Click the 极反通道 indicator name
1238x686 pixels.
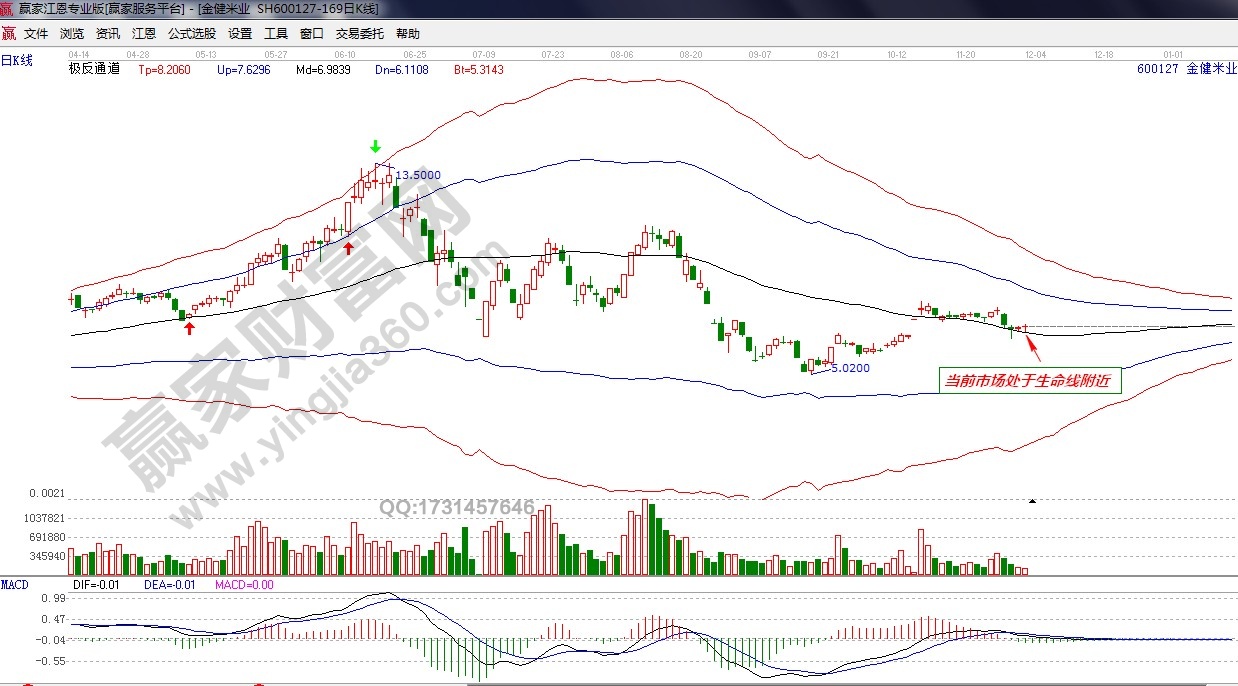pyautogui.click(x=94, y=69)
